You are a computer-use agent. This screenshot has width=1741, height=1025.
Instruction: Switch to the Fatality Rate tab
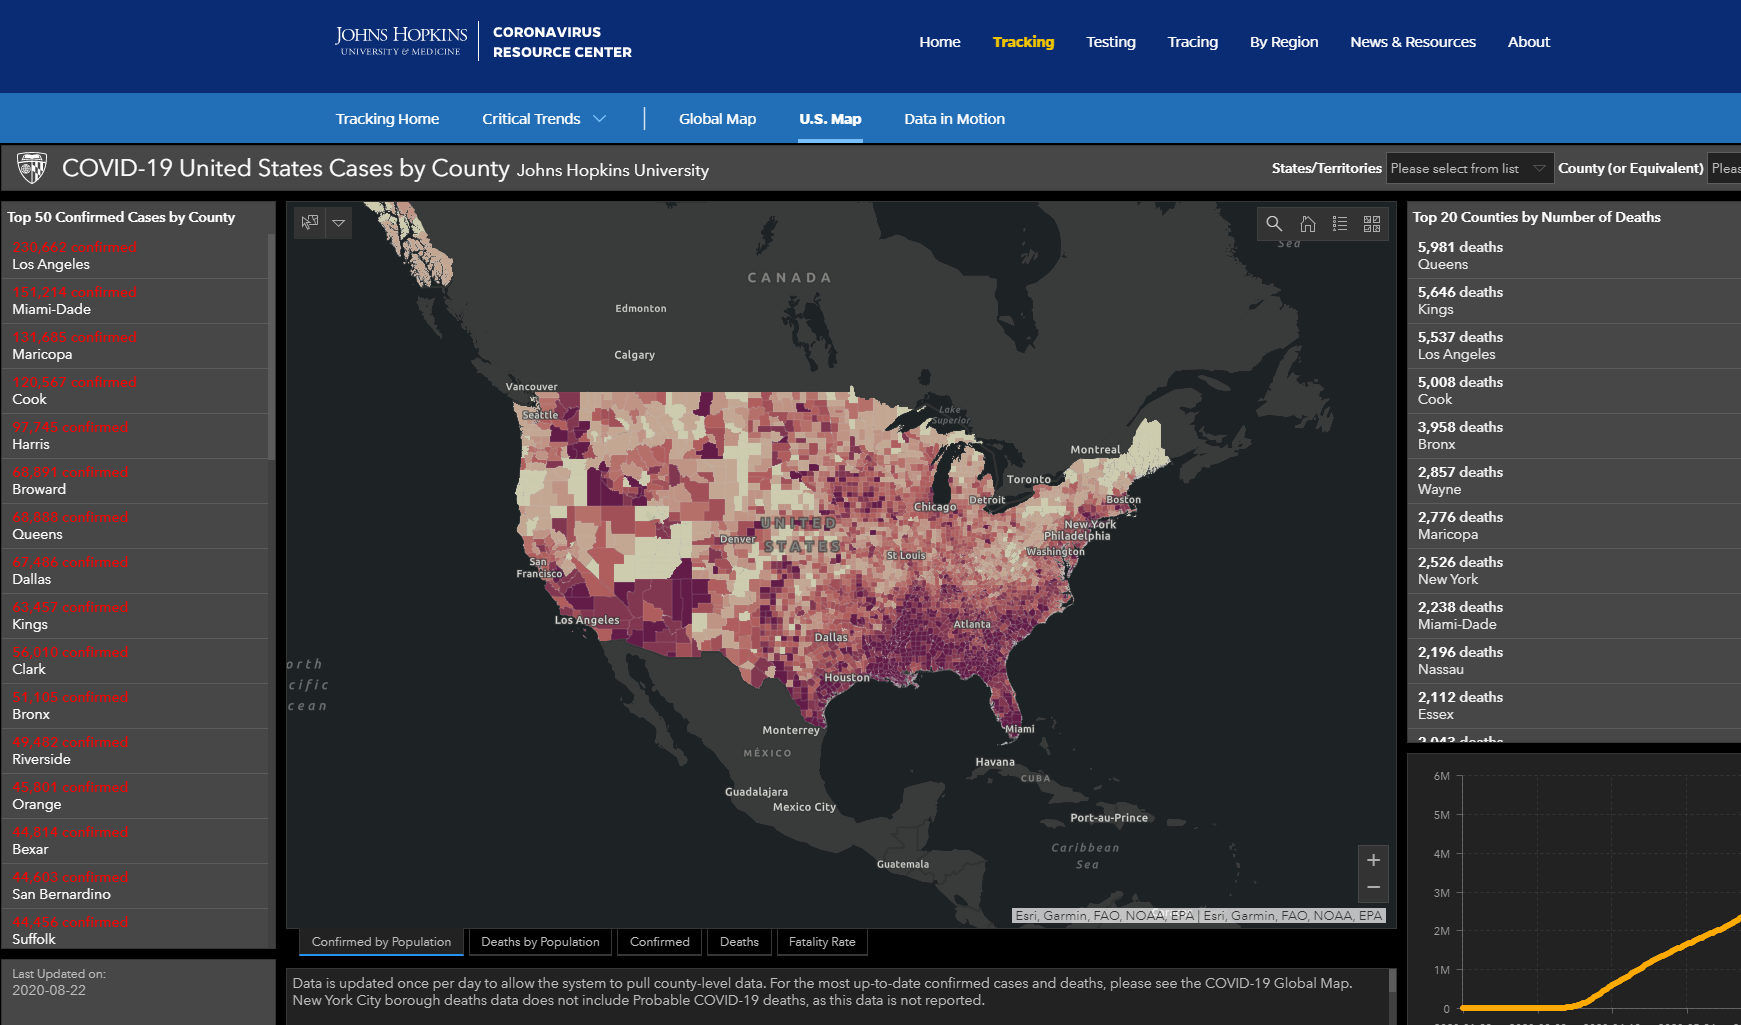click(822, 942)
